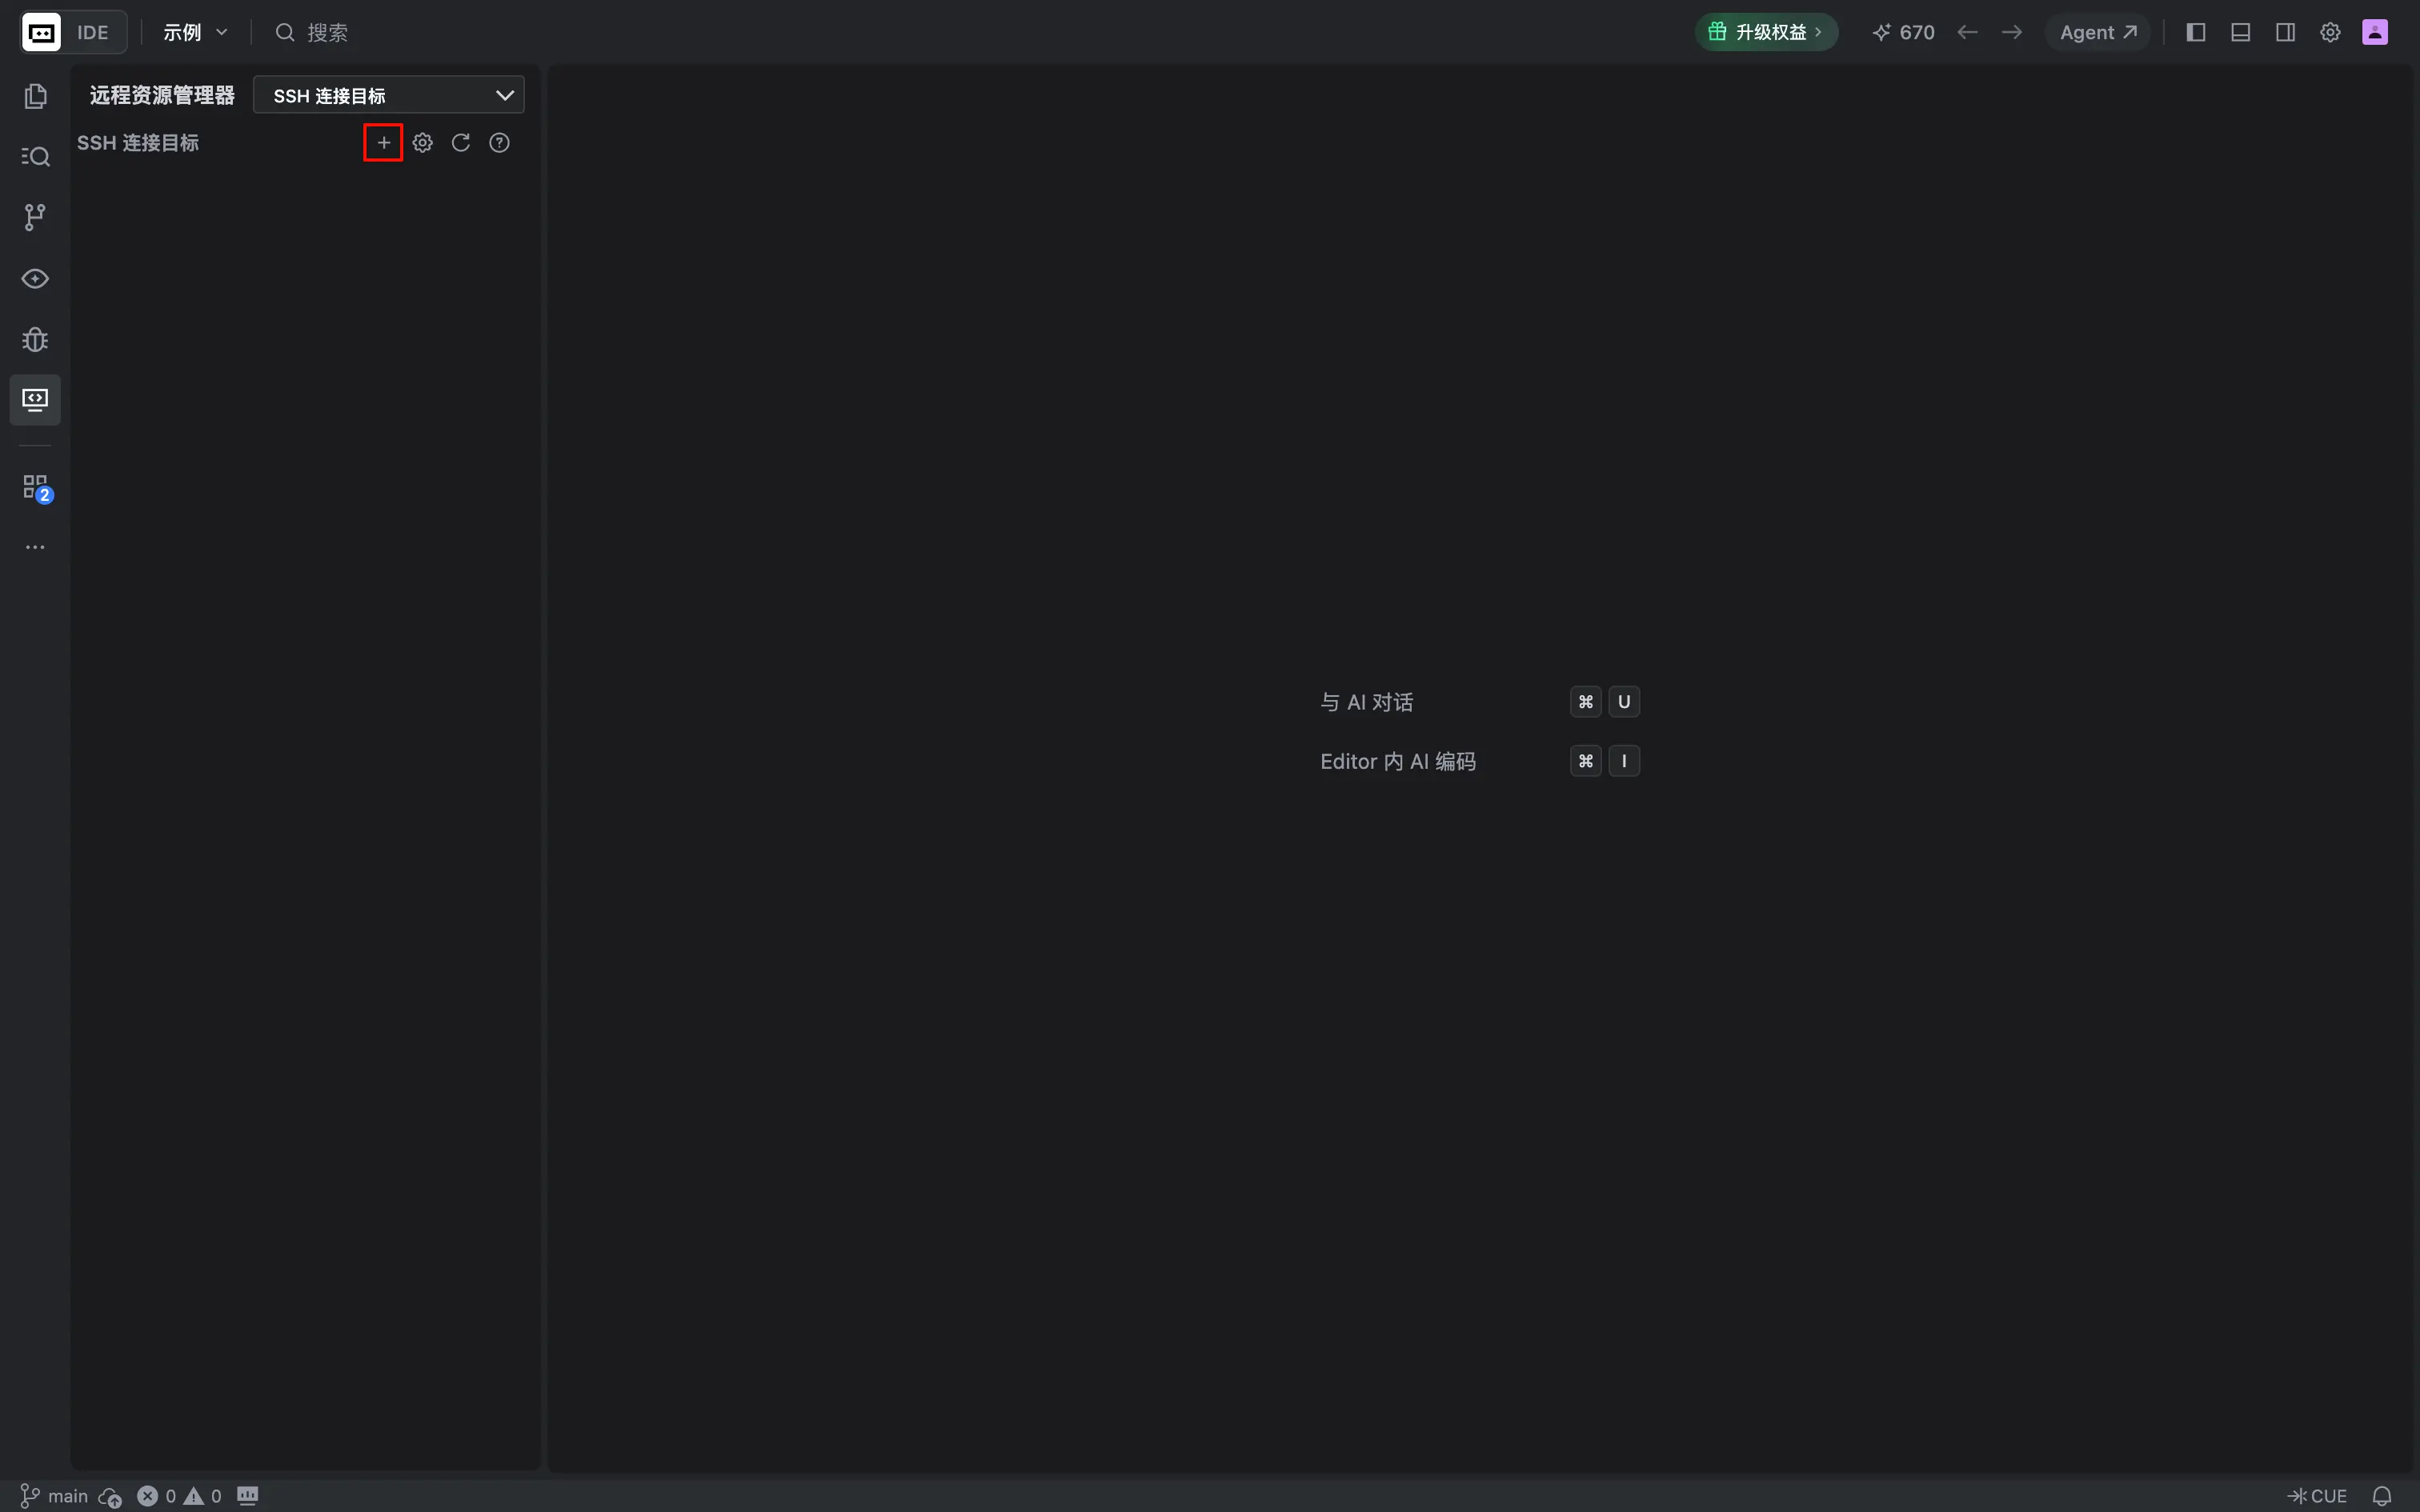2420x1512 pixels.
Task: Click the cloud sync icon in status bar
Action: point(110,1496)
